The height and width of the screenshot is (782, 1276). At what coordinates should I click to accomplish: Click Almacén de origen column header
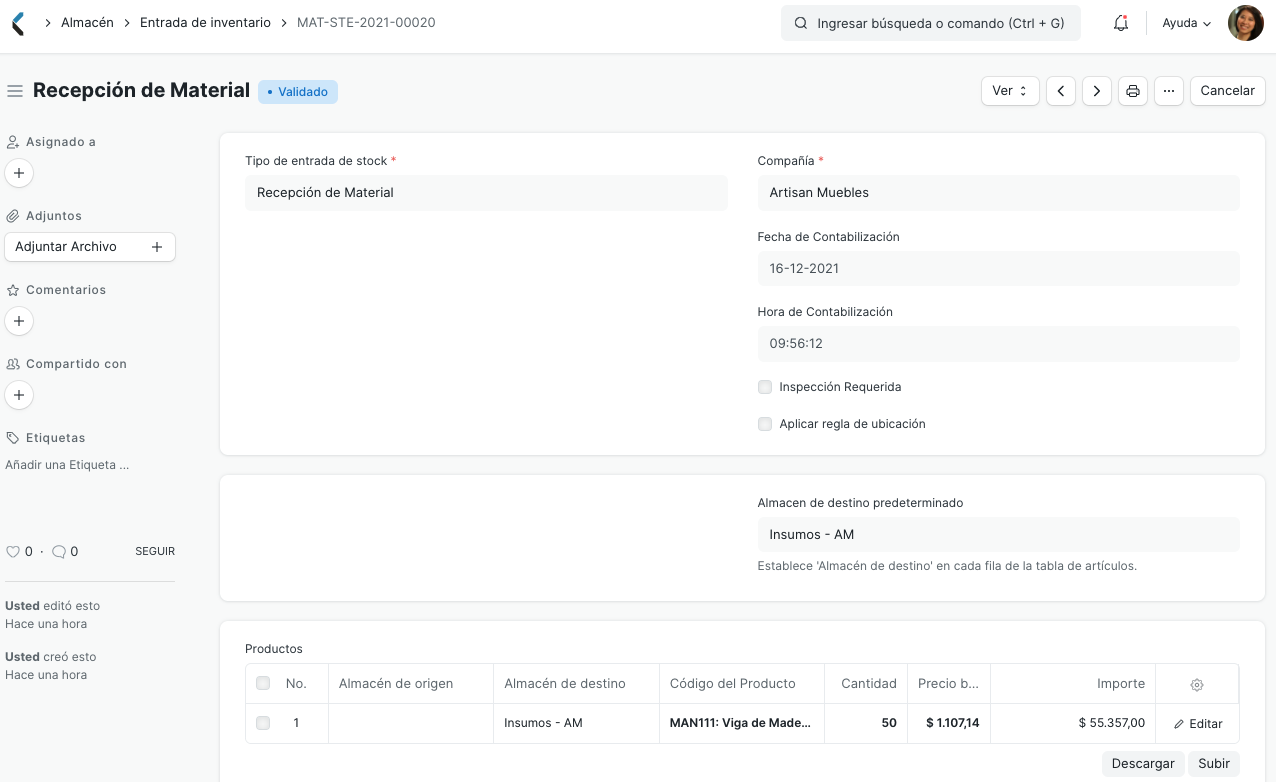(411, 684)
